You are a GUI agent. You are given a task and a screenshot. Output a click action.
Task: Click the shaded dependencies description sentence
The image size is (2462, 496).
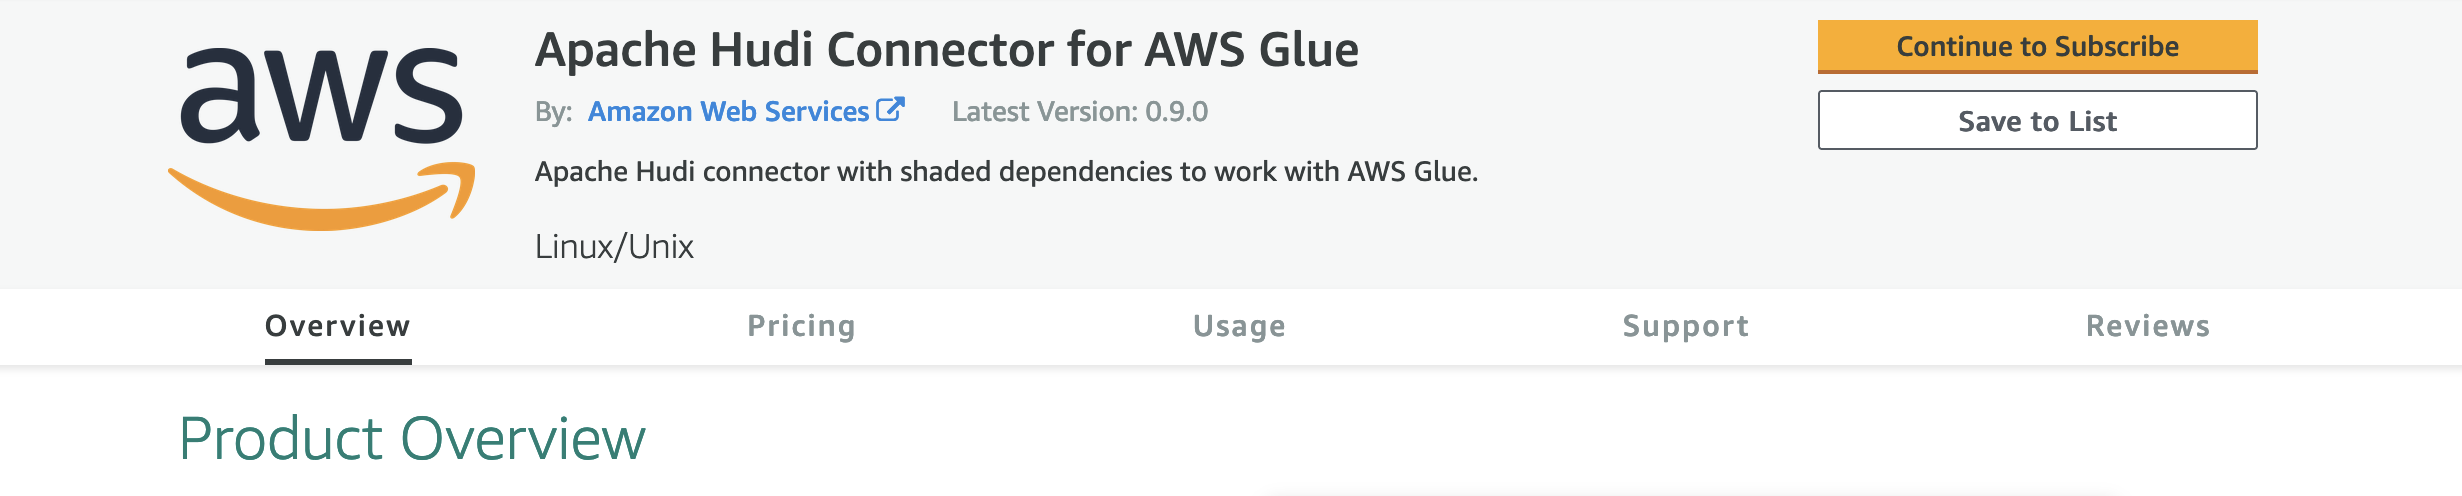pos(1006,172)
